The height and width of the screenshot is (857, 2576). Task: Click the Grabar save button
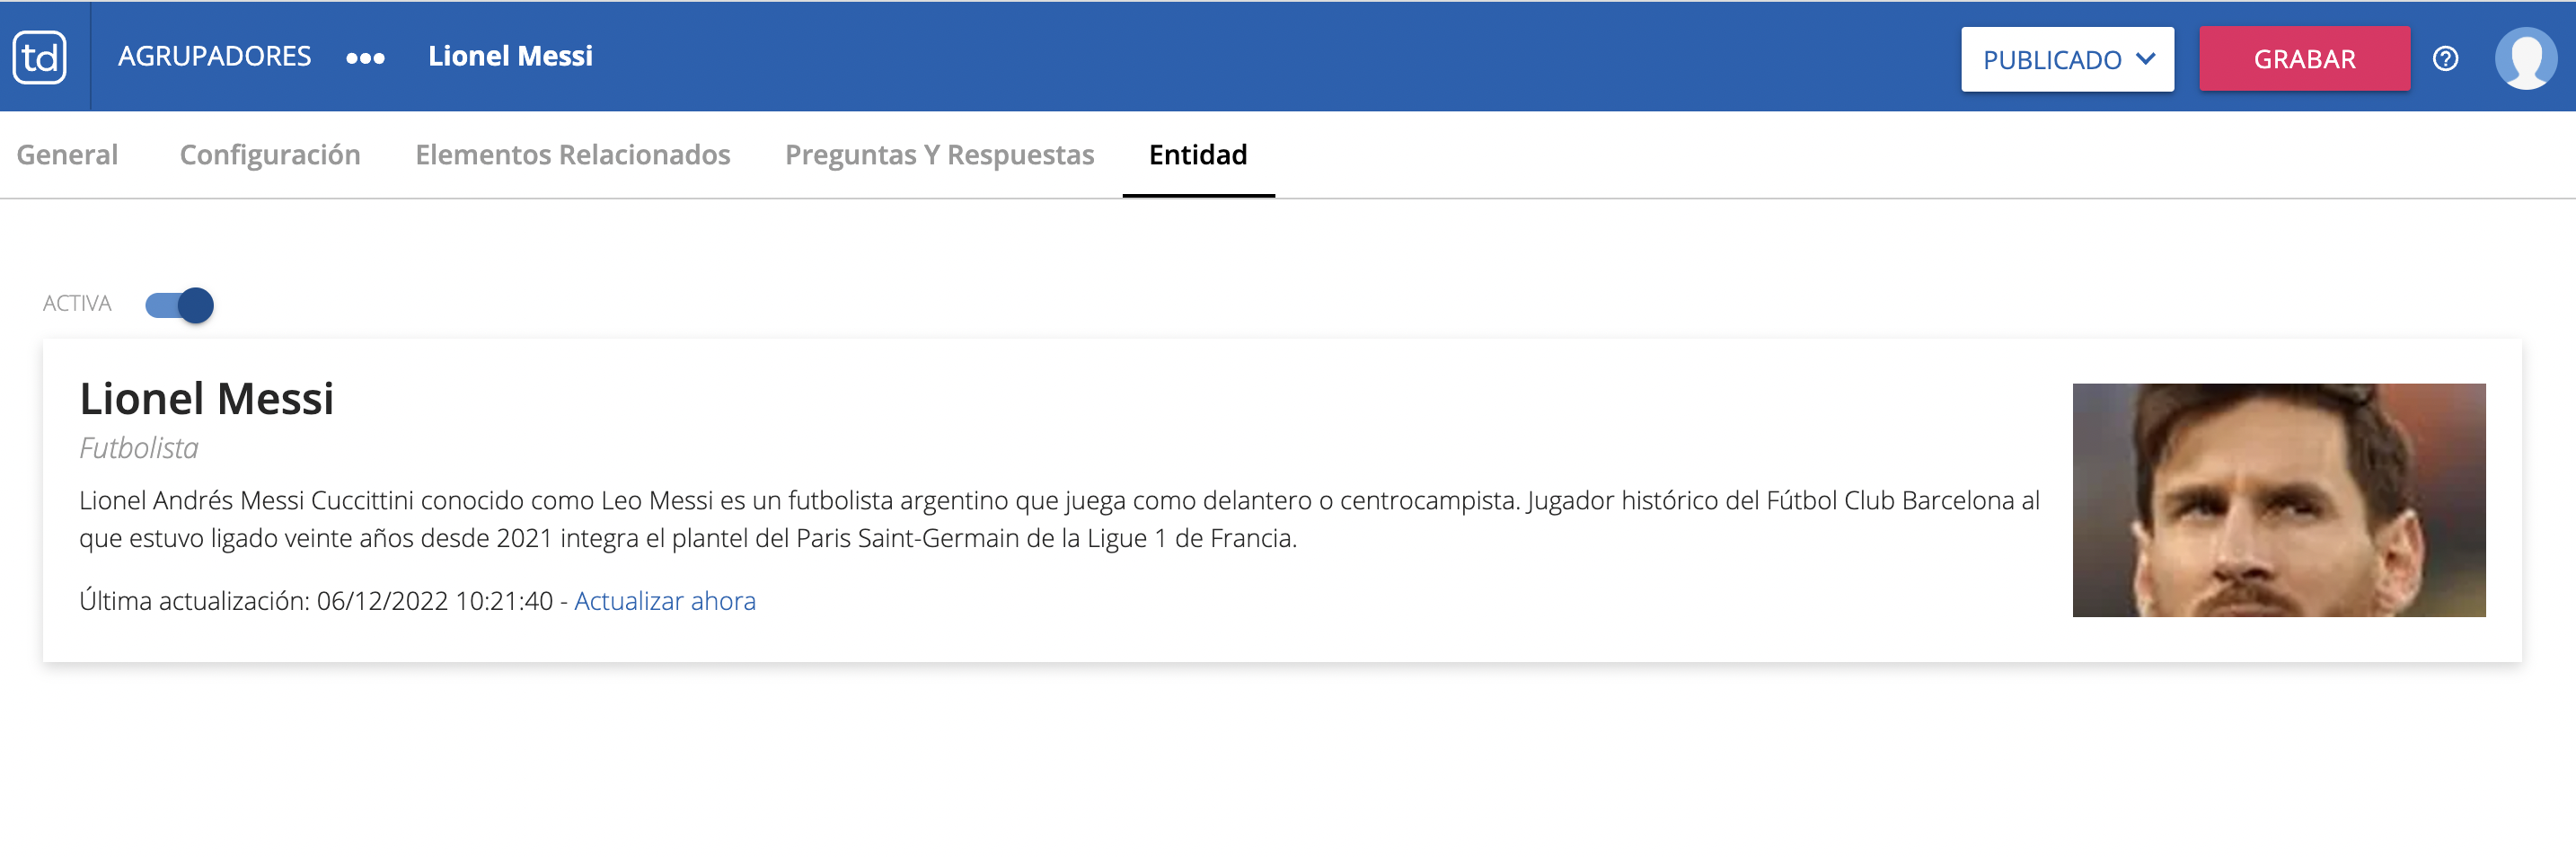[x=2304, y=59]
